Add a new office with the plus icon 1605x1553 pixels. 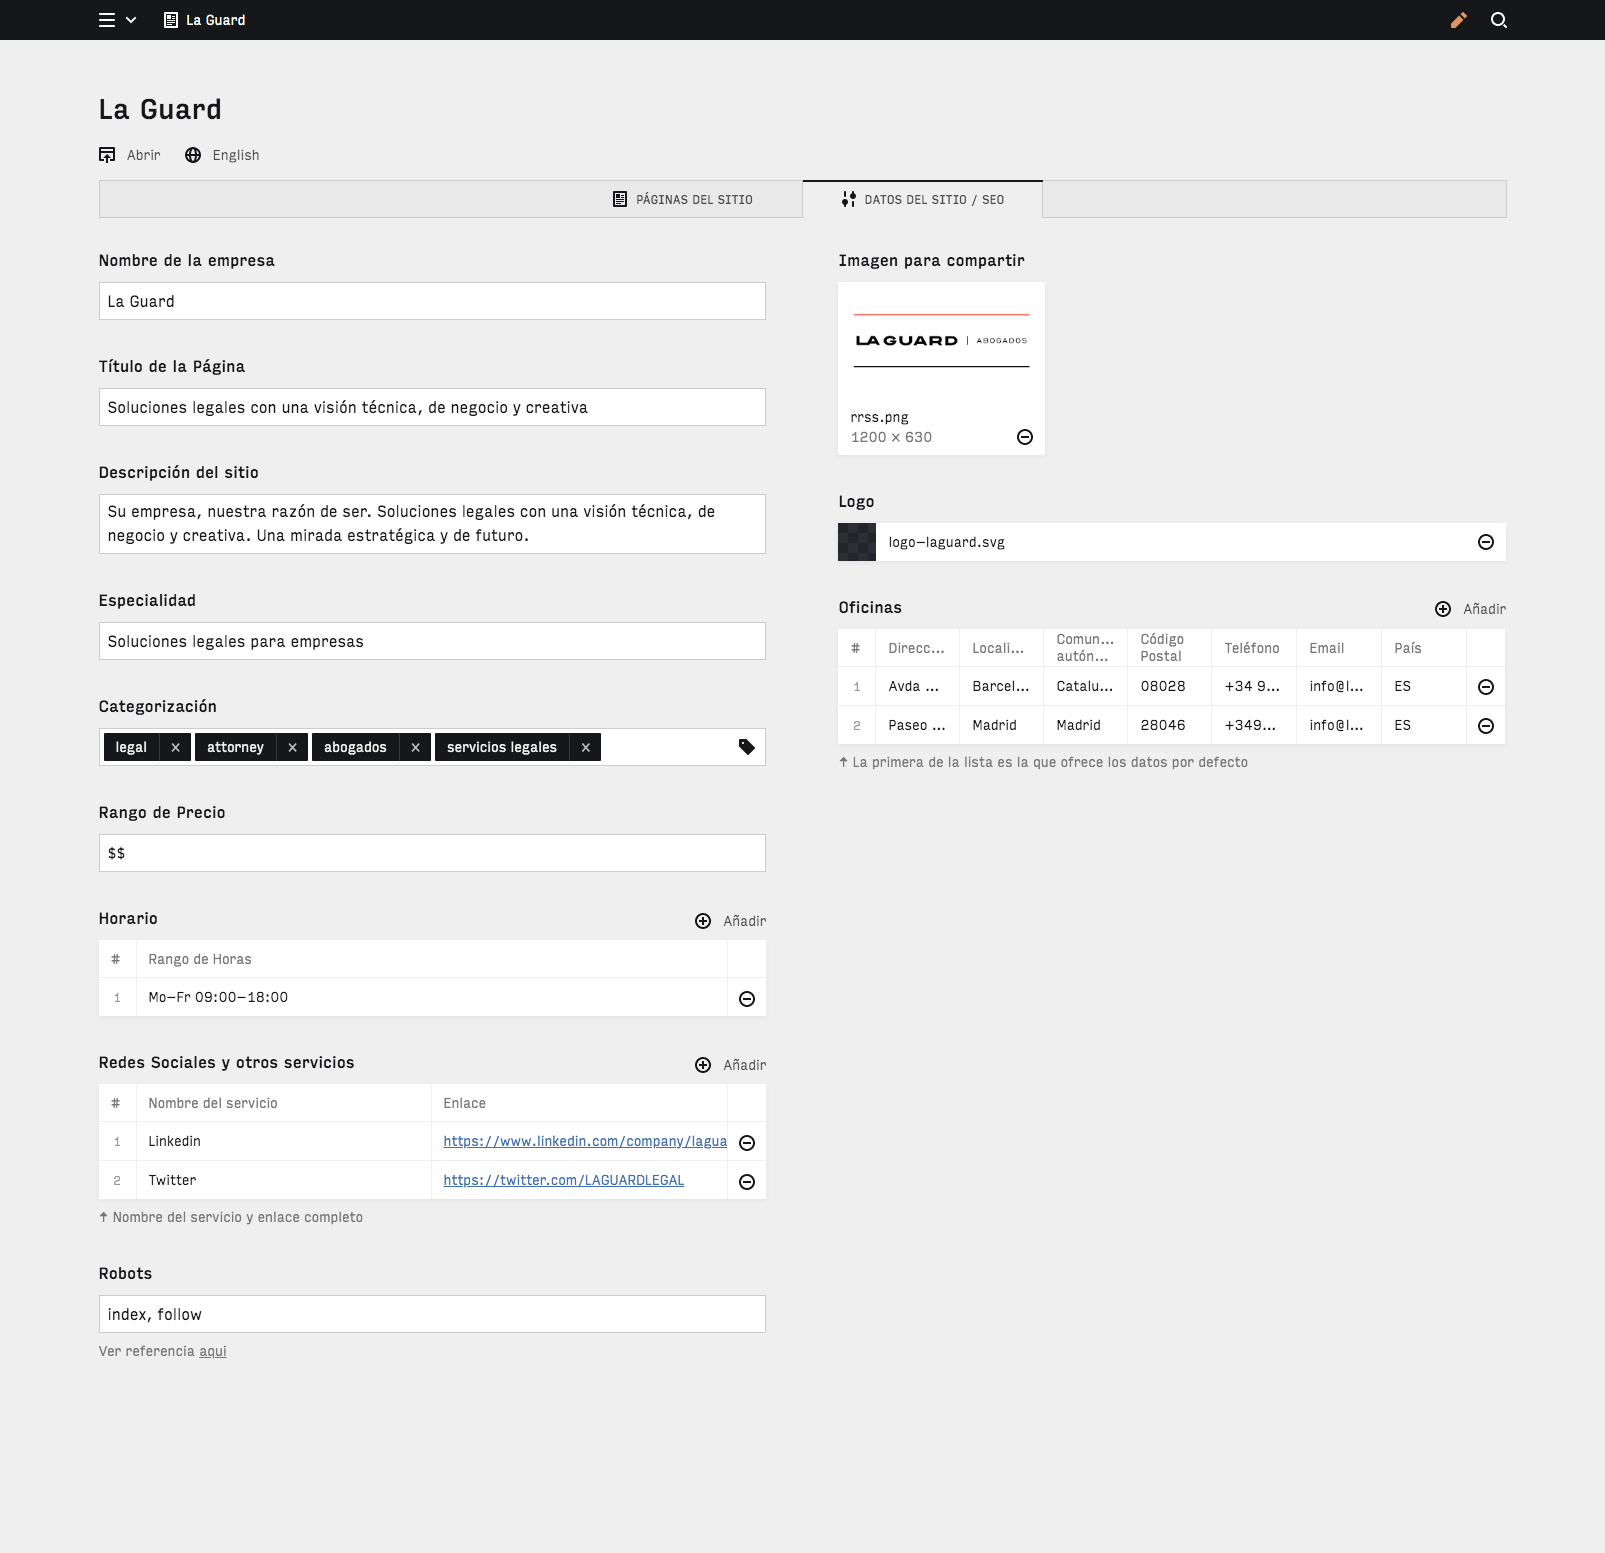[1443, 608]
